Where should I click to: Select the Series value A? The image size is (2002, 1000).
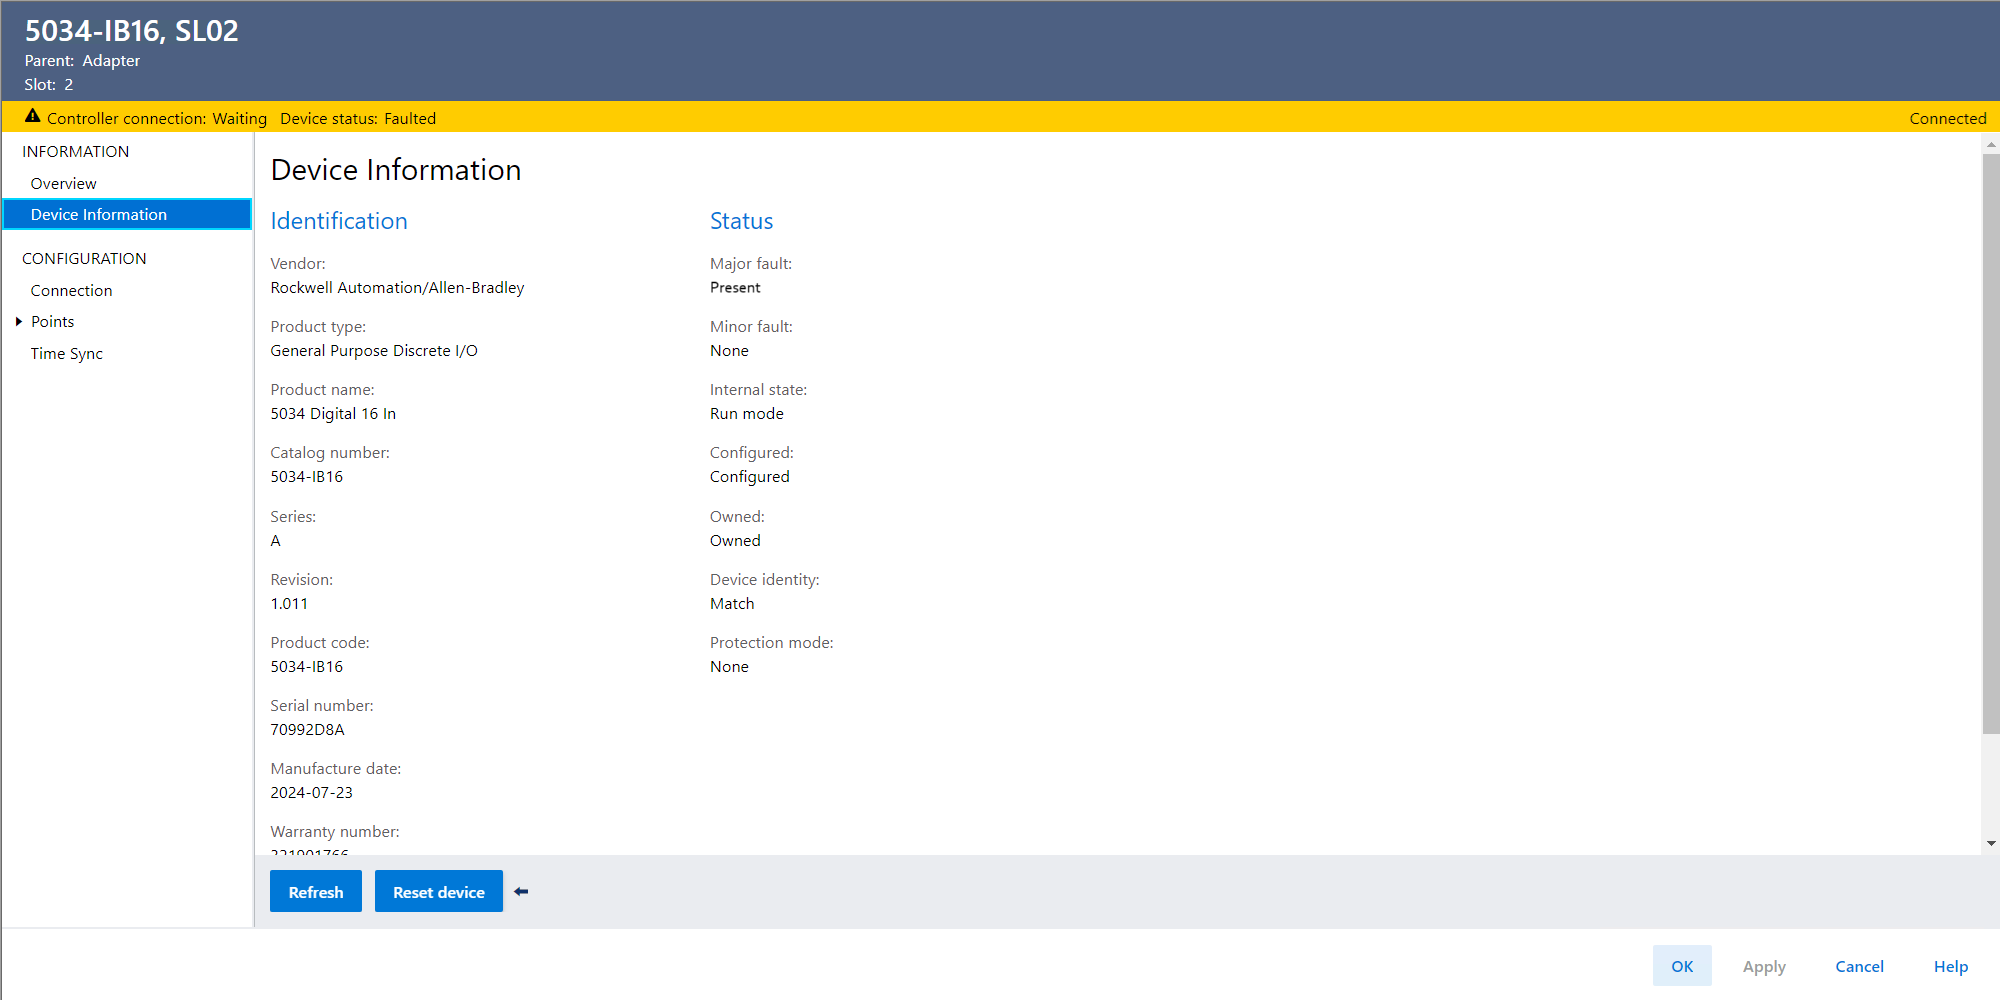point(276,541)
